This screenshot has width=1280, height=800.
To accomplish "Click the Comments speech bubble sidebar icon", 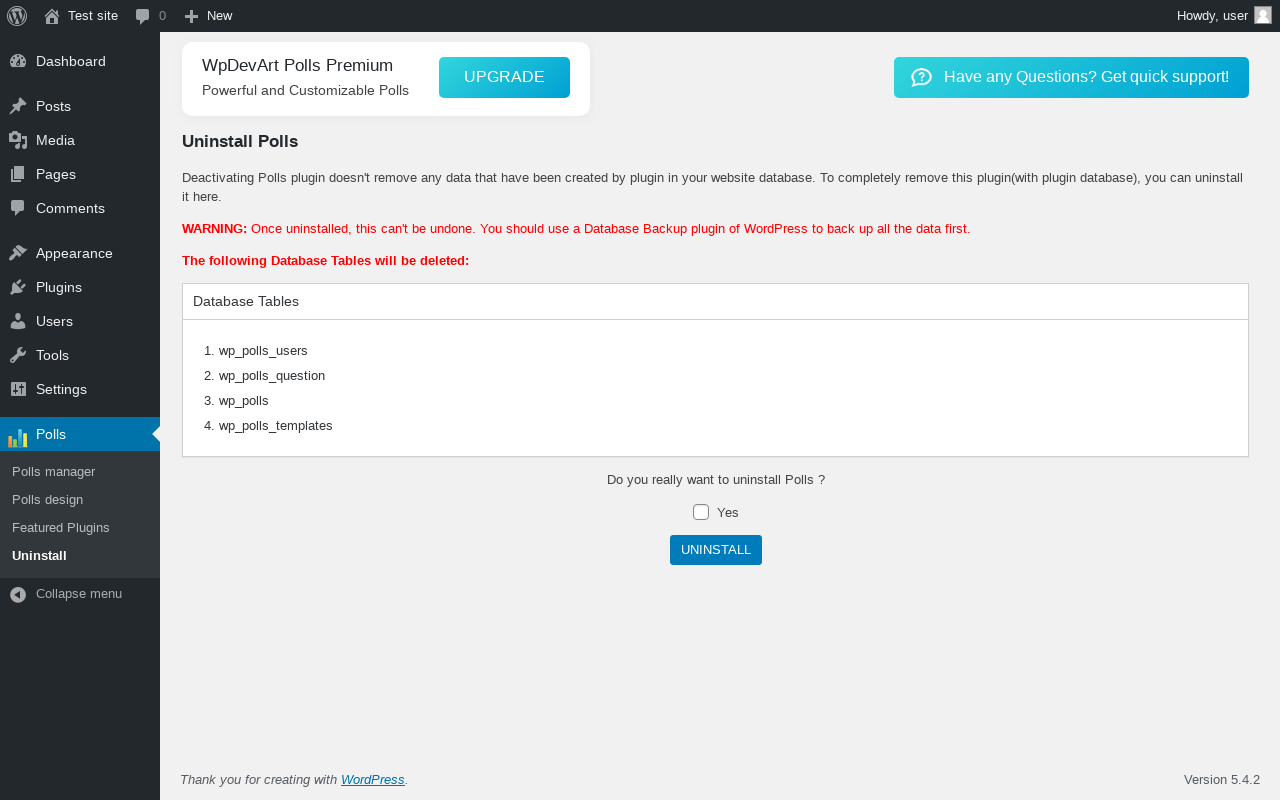I will [x=18, y=208].
